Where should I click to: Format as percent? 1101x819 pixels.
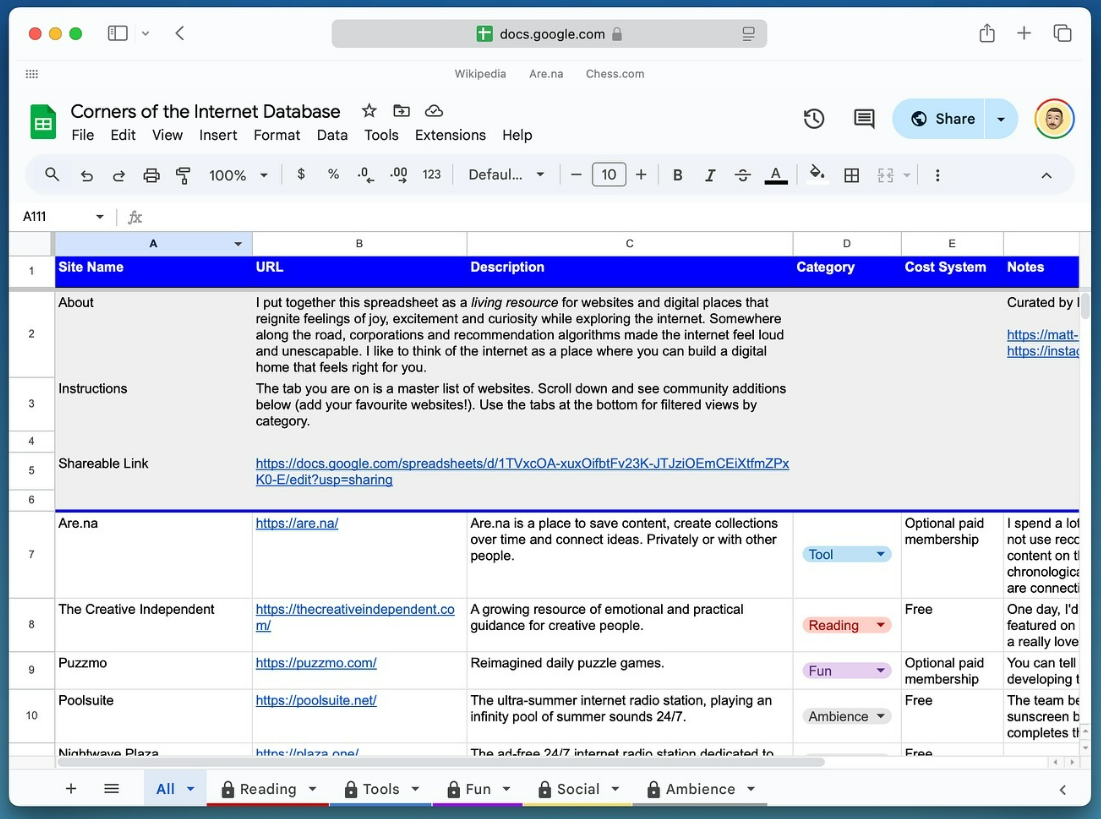334,174
